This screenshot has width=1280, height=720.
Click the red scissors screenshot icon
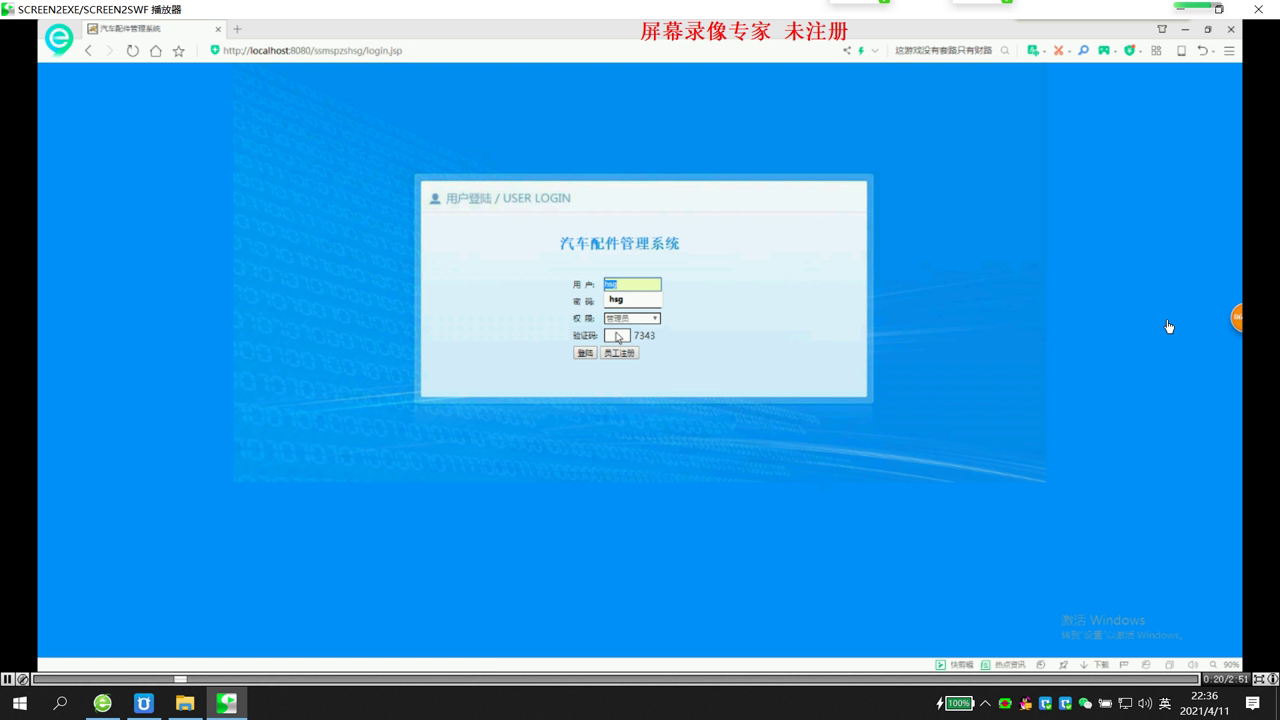pyautogui.click(x=1058, y=50)
